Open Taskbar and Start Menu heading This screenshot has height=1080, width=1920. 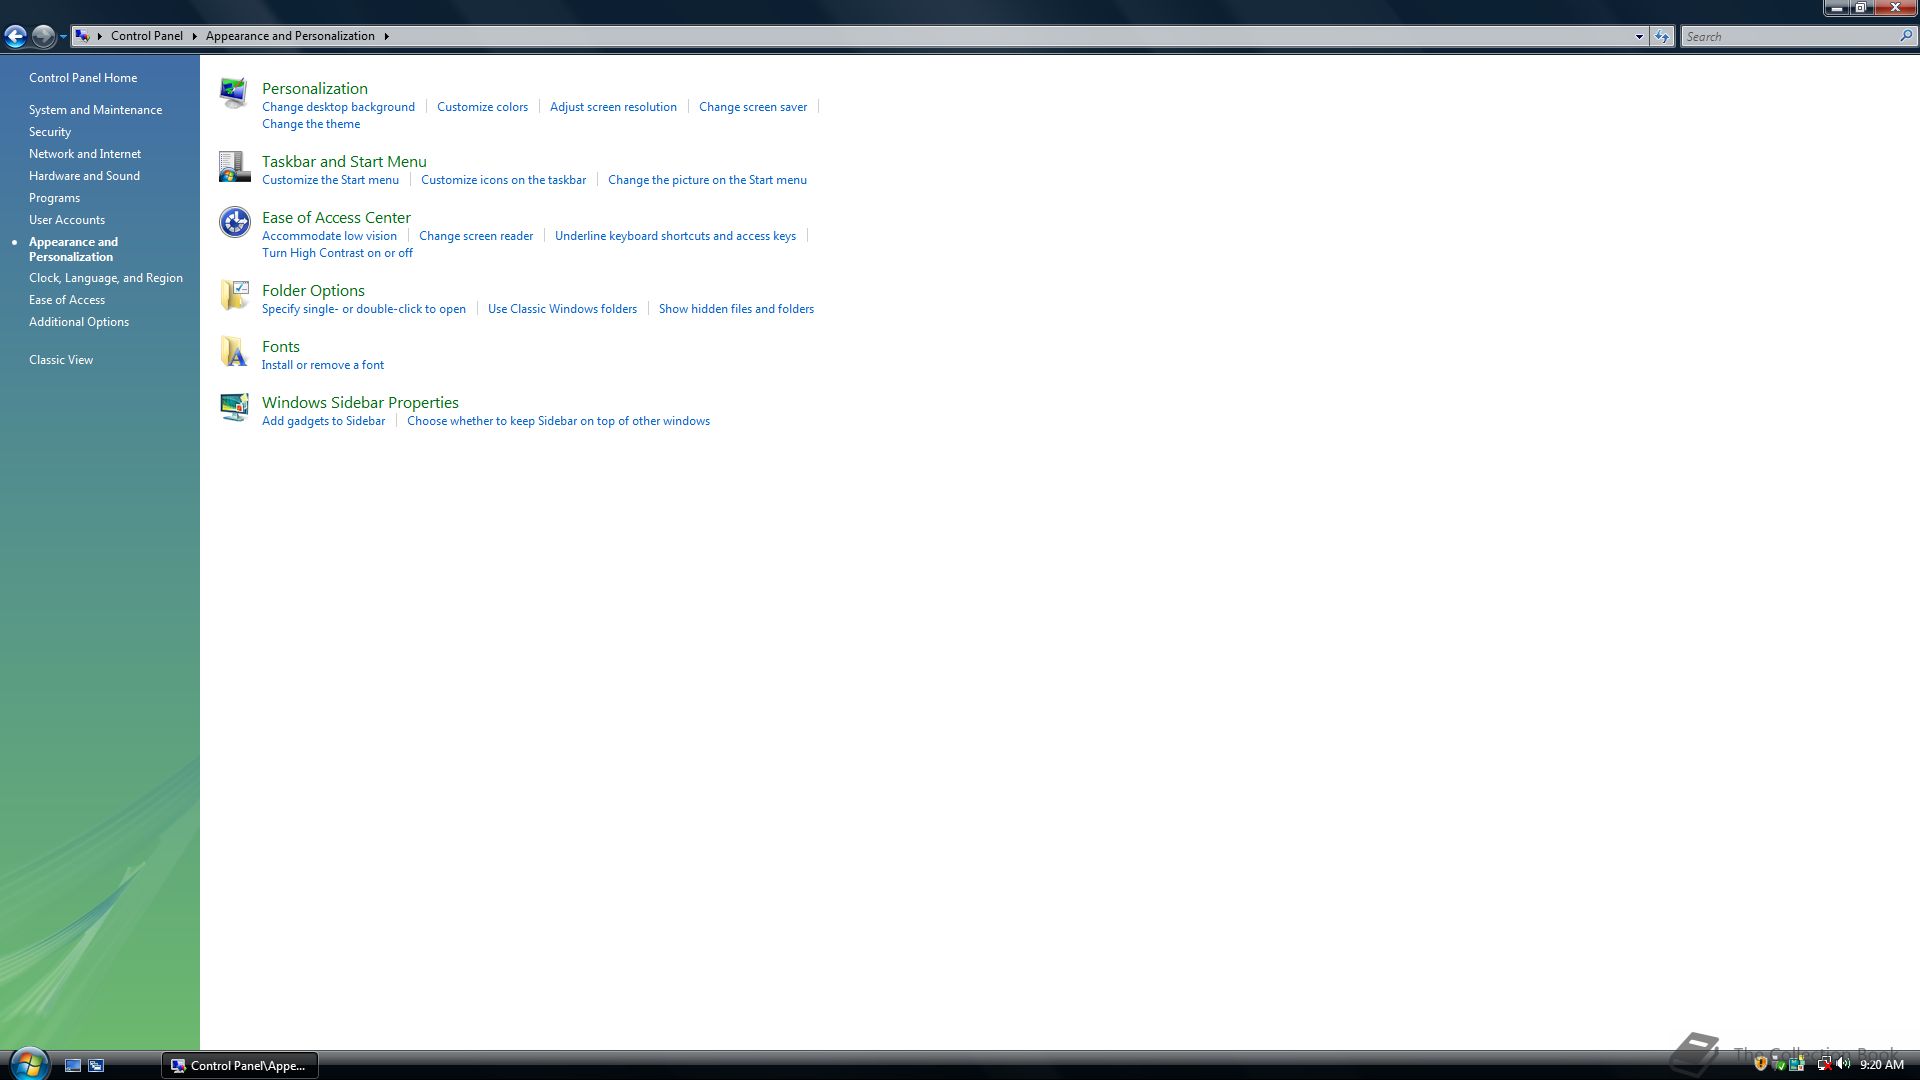click(x=344, y=161)
